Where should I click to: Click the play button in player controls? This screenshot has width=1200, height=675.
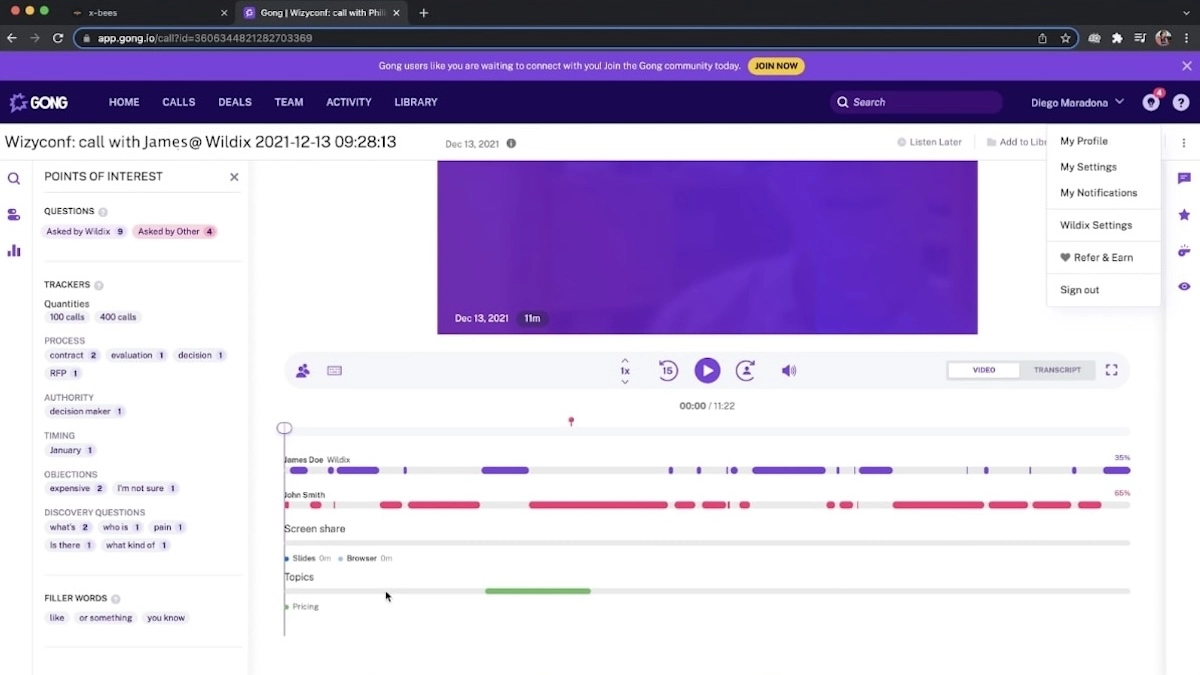pyautogui.click(x=707, y=371)
